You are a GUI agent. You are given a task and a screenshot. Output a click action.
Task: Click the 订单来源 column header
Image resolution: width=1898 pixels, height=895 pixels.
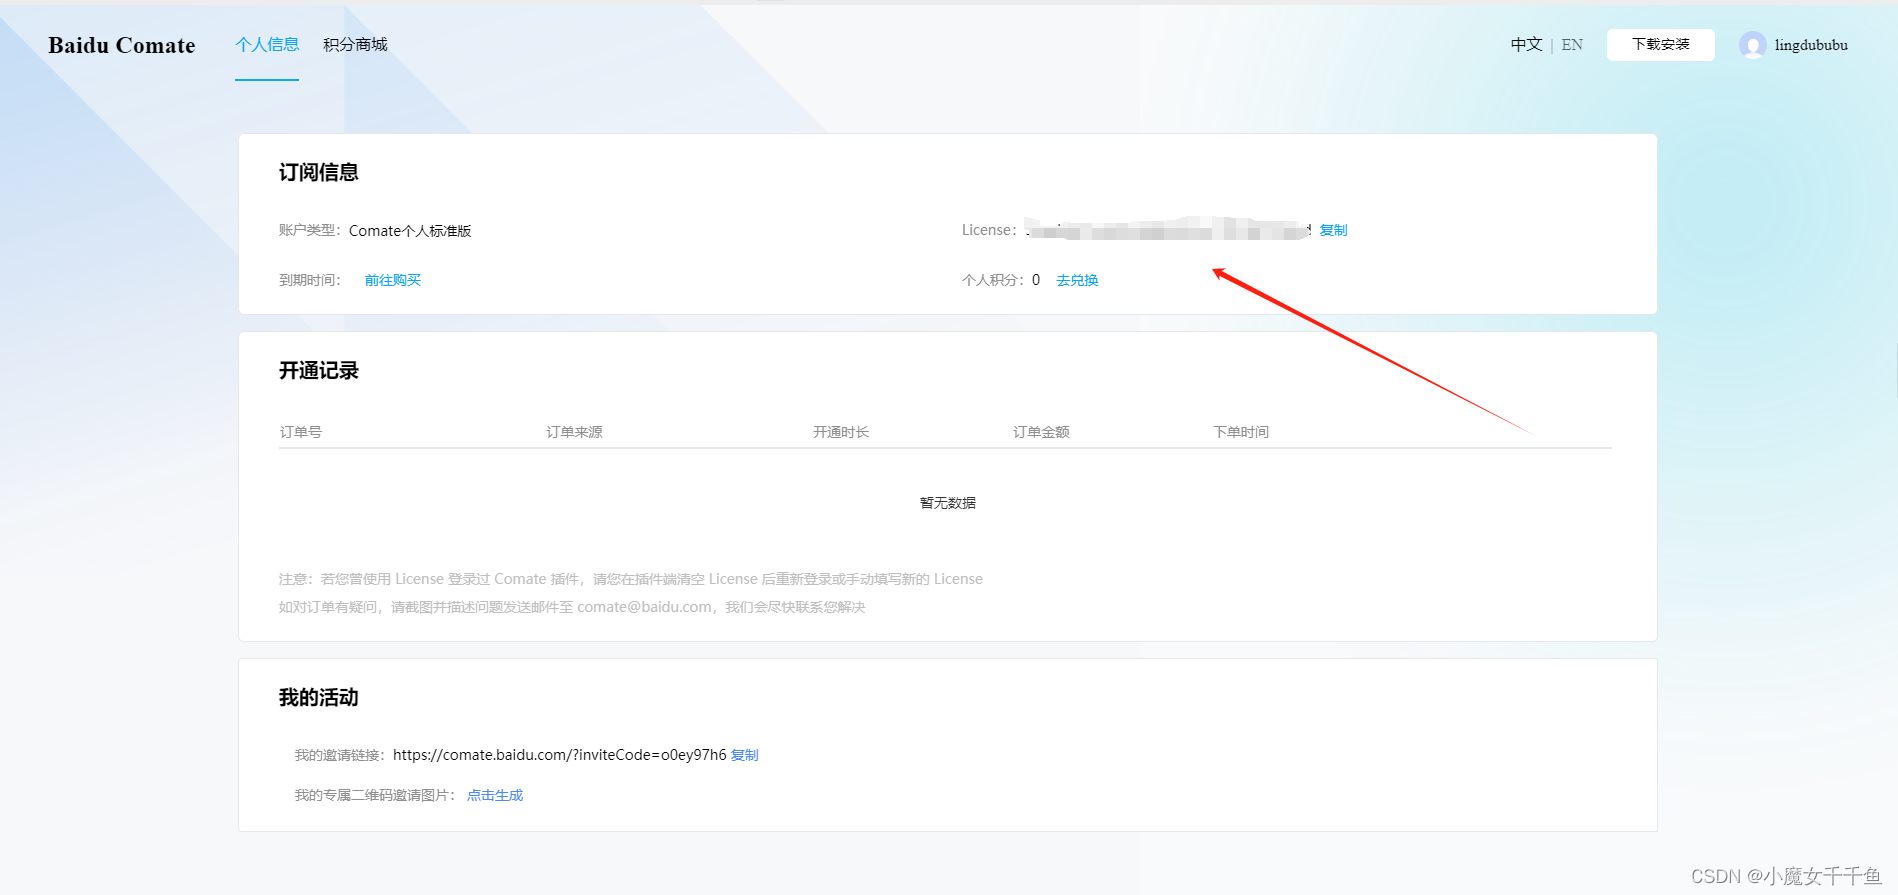(574, 432)
